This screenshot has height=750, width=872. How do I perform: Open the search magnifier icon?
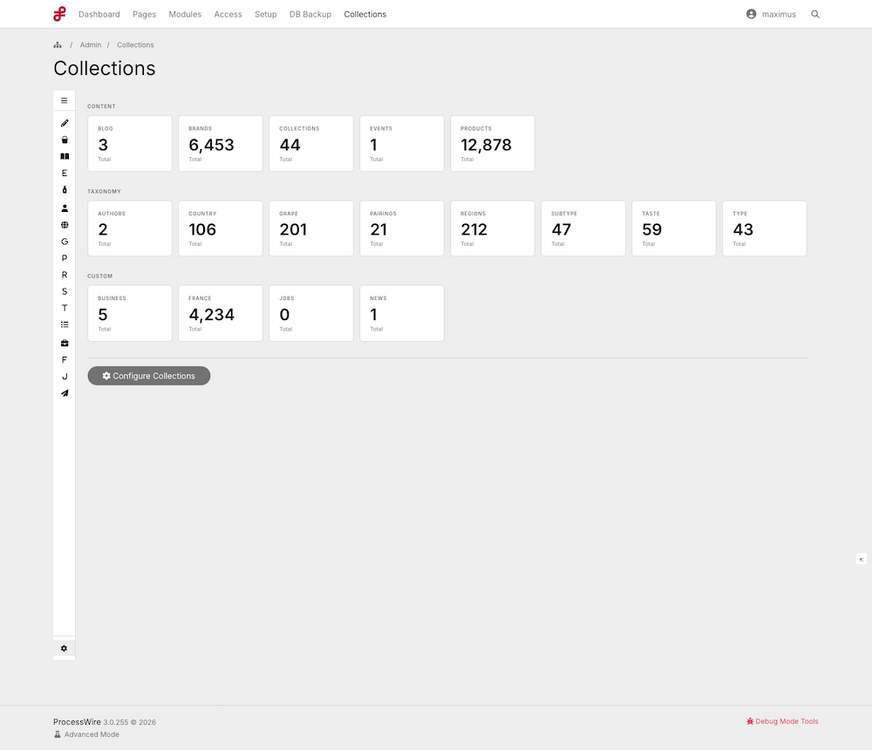point(815,14)
